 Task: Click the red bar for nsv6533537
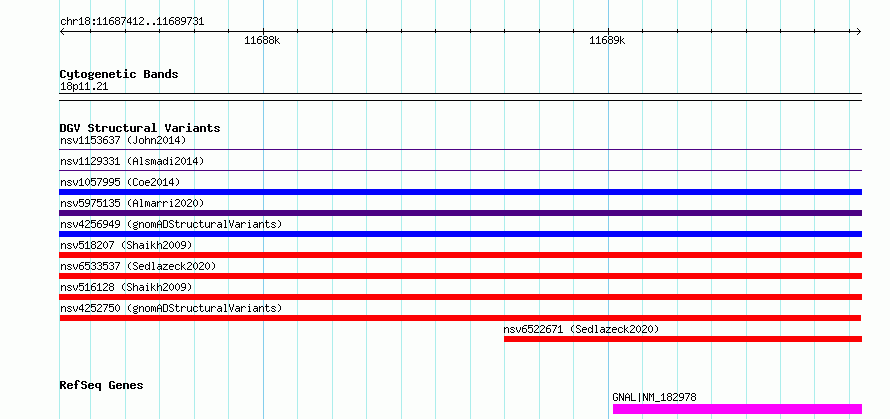[x=461, y=276]
